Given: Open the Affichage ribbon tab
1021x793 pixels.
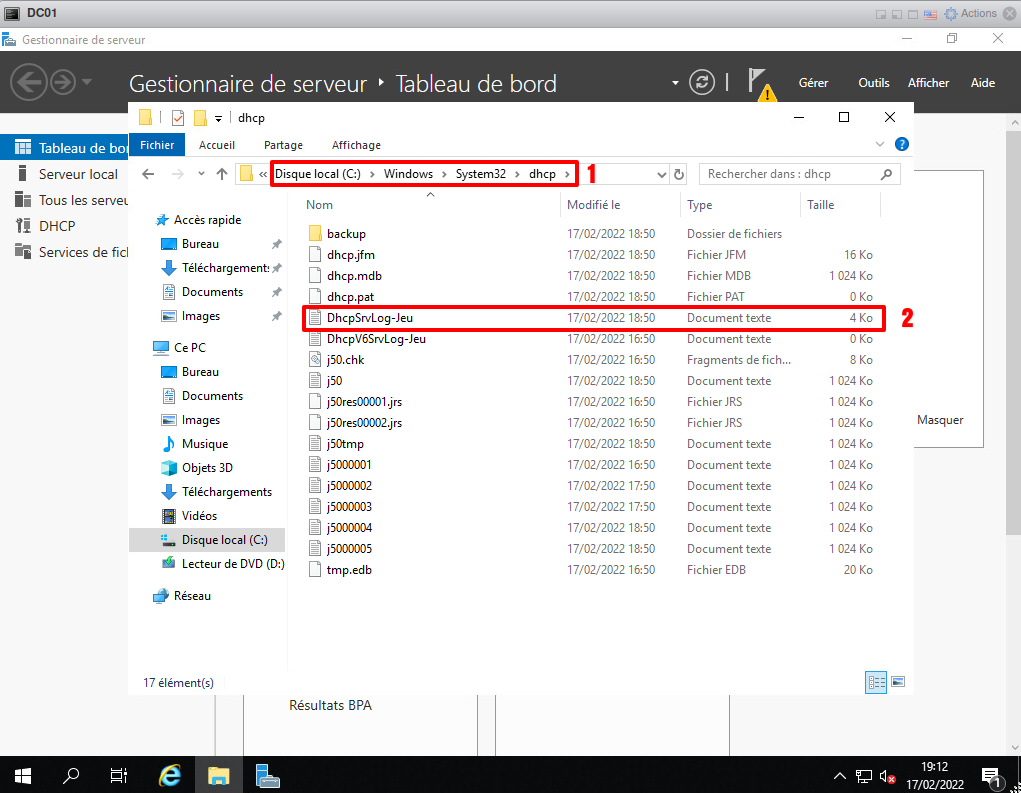Looking at the screenshot, I should [356, 145].
